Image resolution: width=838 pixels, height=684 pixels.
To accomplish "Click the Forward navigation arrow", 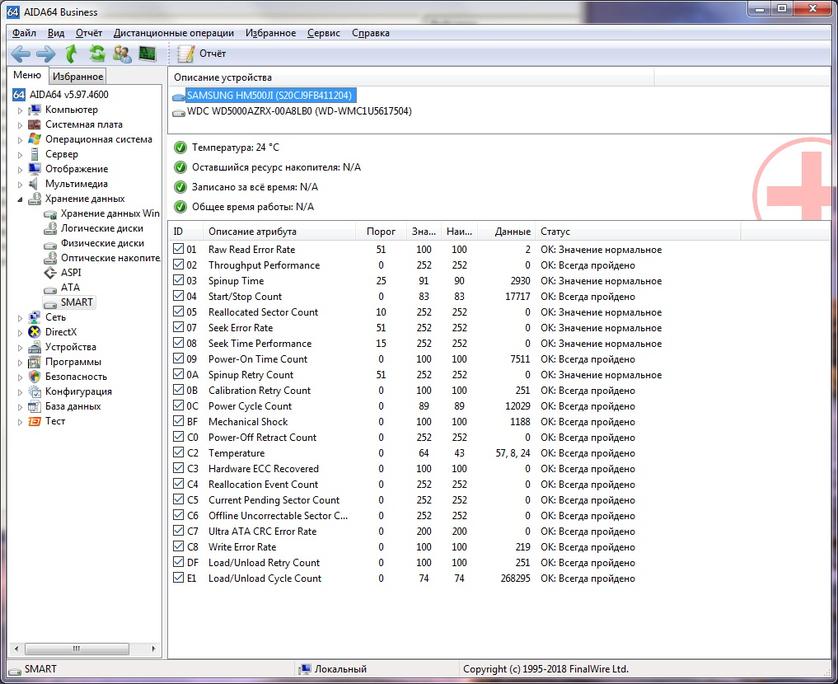I will (45, 53).
